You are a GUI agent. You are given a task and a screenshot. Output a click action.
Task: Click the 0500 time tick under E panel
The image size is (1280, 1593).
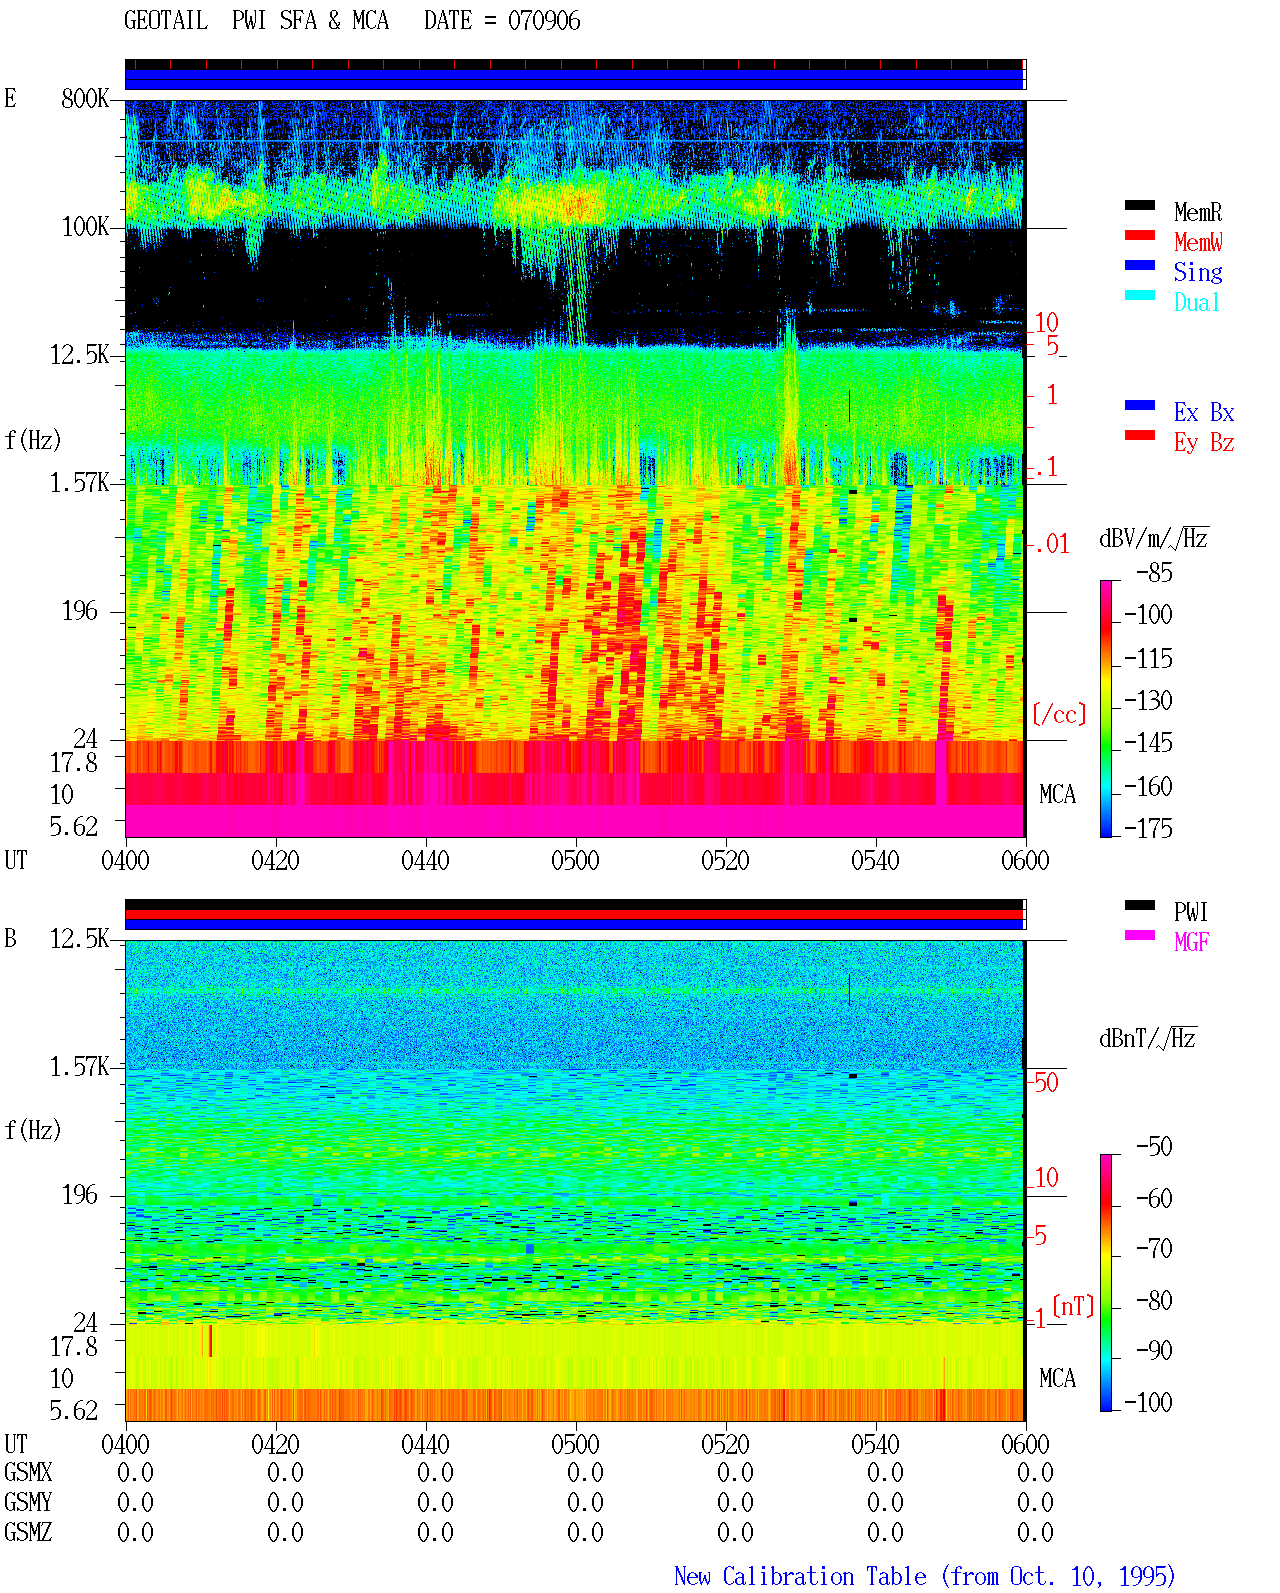point(575,860)
